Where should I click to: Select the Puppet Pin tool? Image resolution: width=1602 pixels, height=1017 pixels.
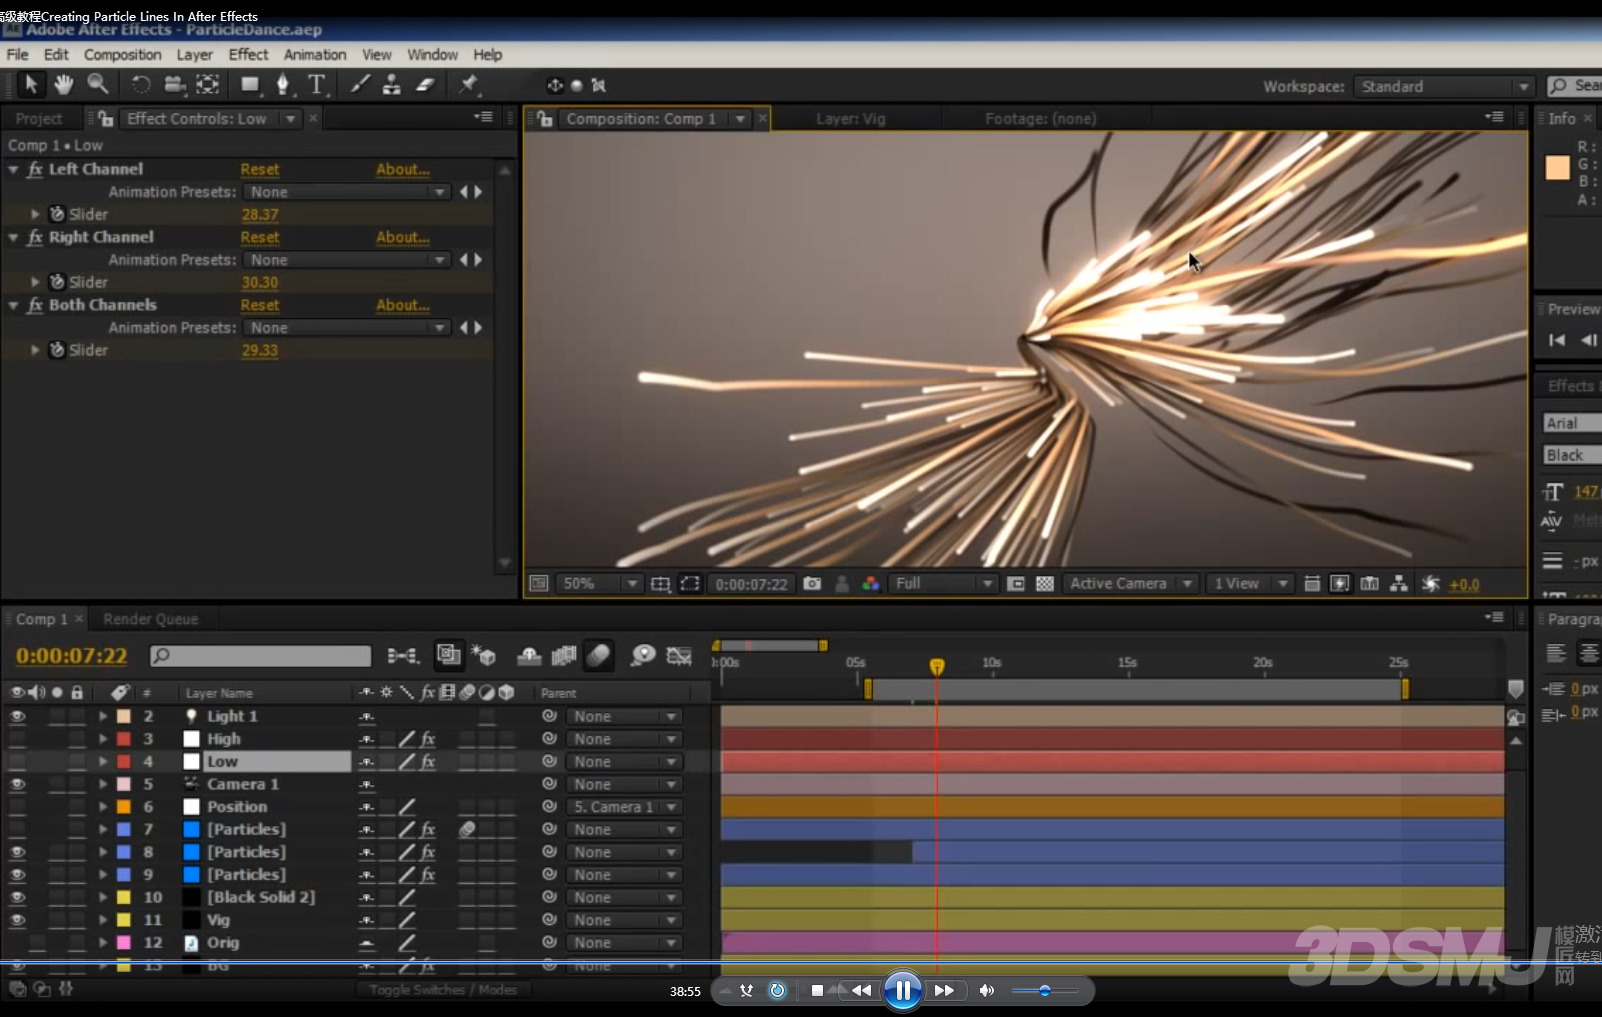click(468, 85)
